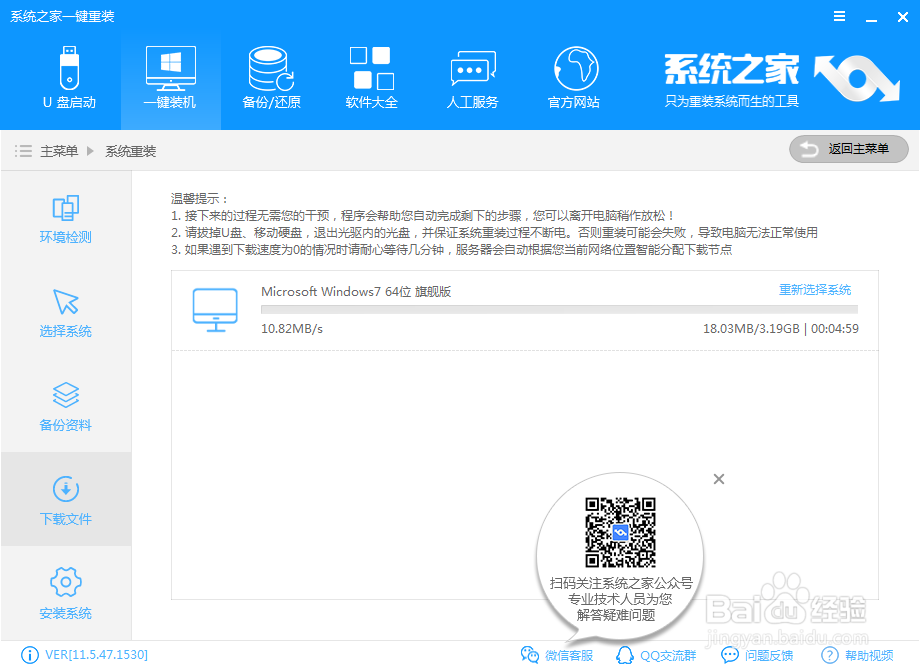The width and height of the screenshot is (920, 670).
Task: Open 微信客服 support
Action: pos(557,655)
